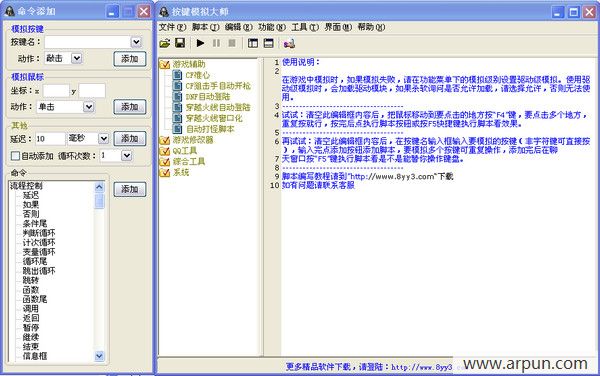Stop the running script in the toolbar
This screenshot has width=600, height=376.
pyautogui.click(x=232, y=43)
